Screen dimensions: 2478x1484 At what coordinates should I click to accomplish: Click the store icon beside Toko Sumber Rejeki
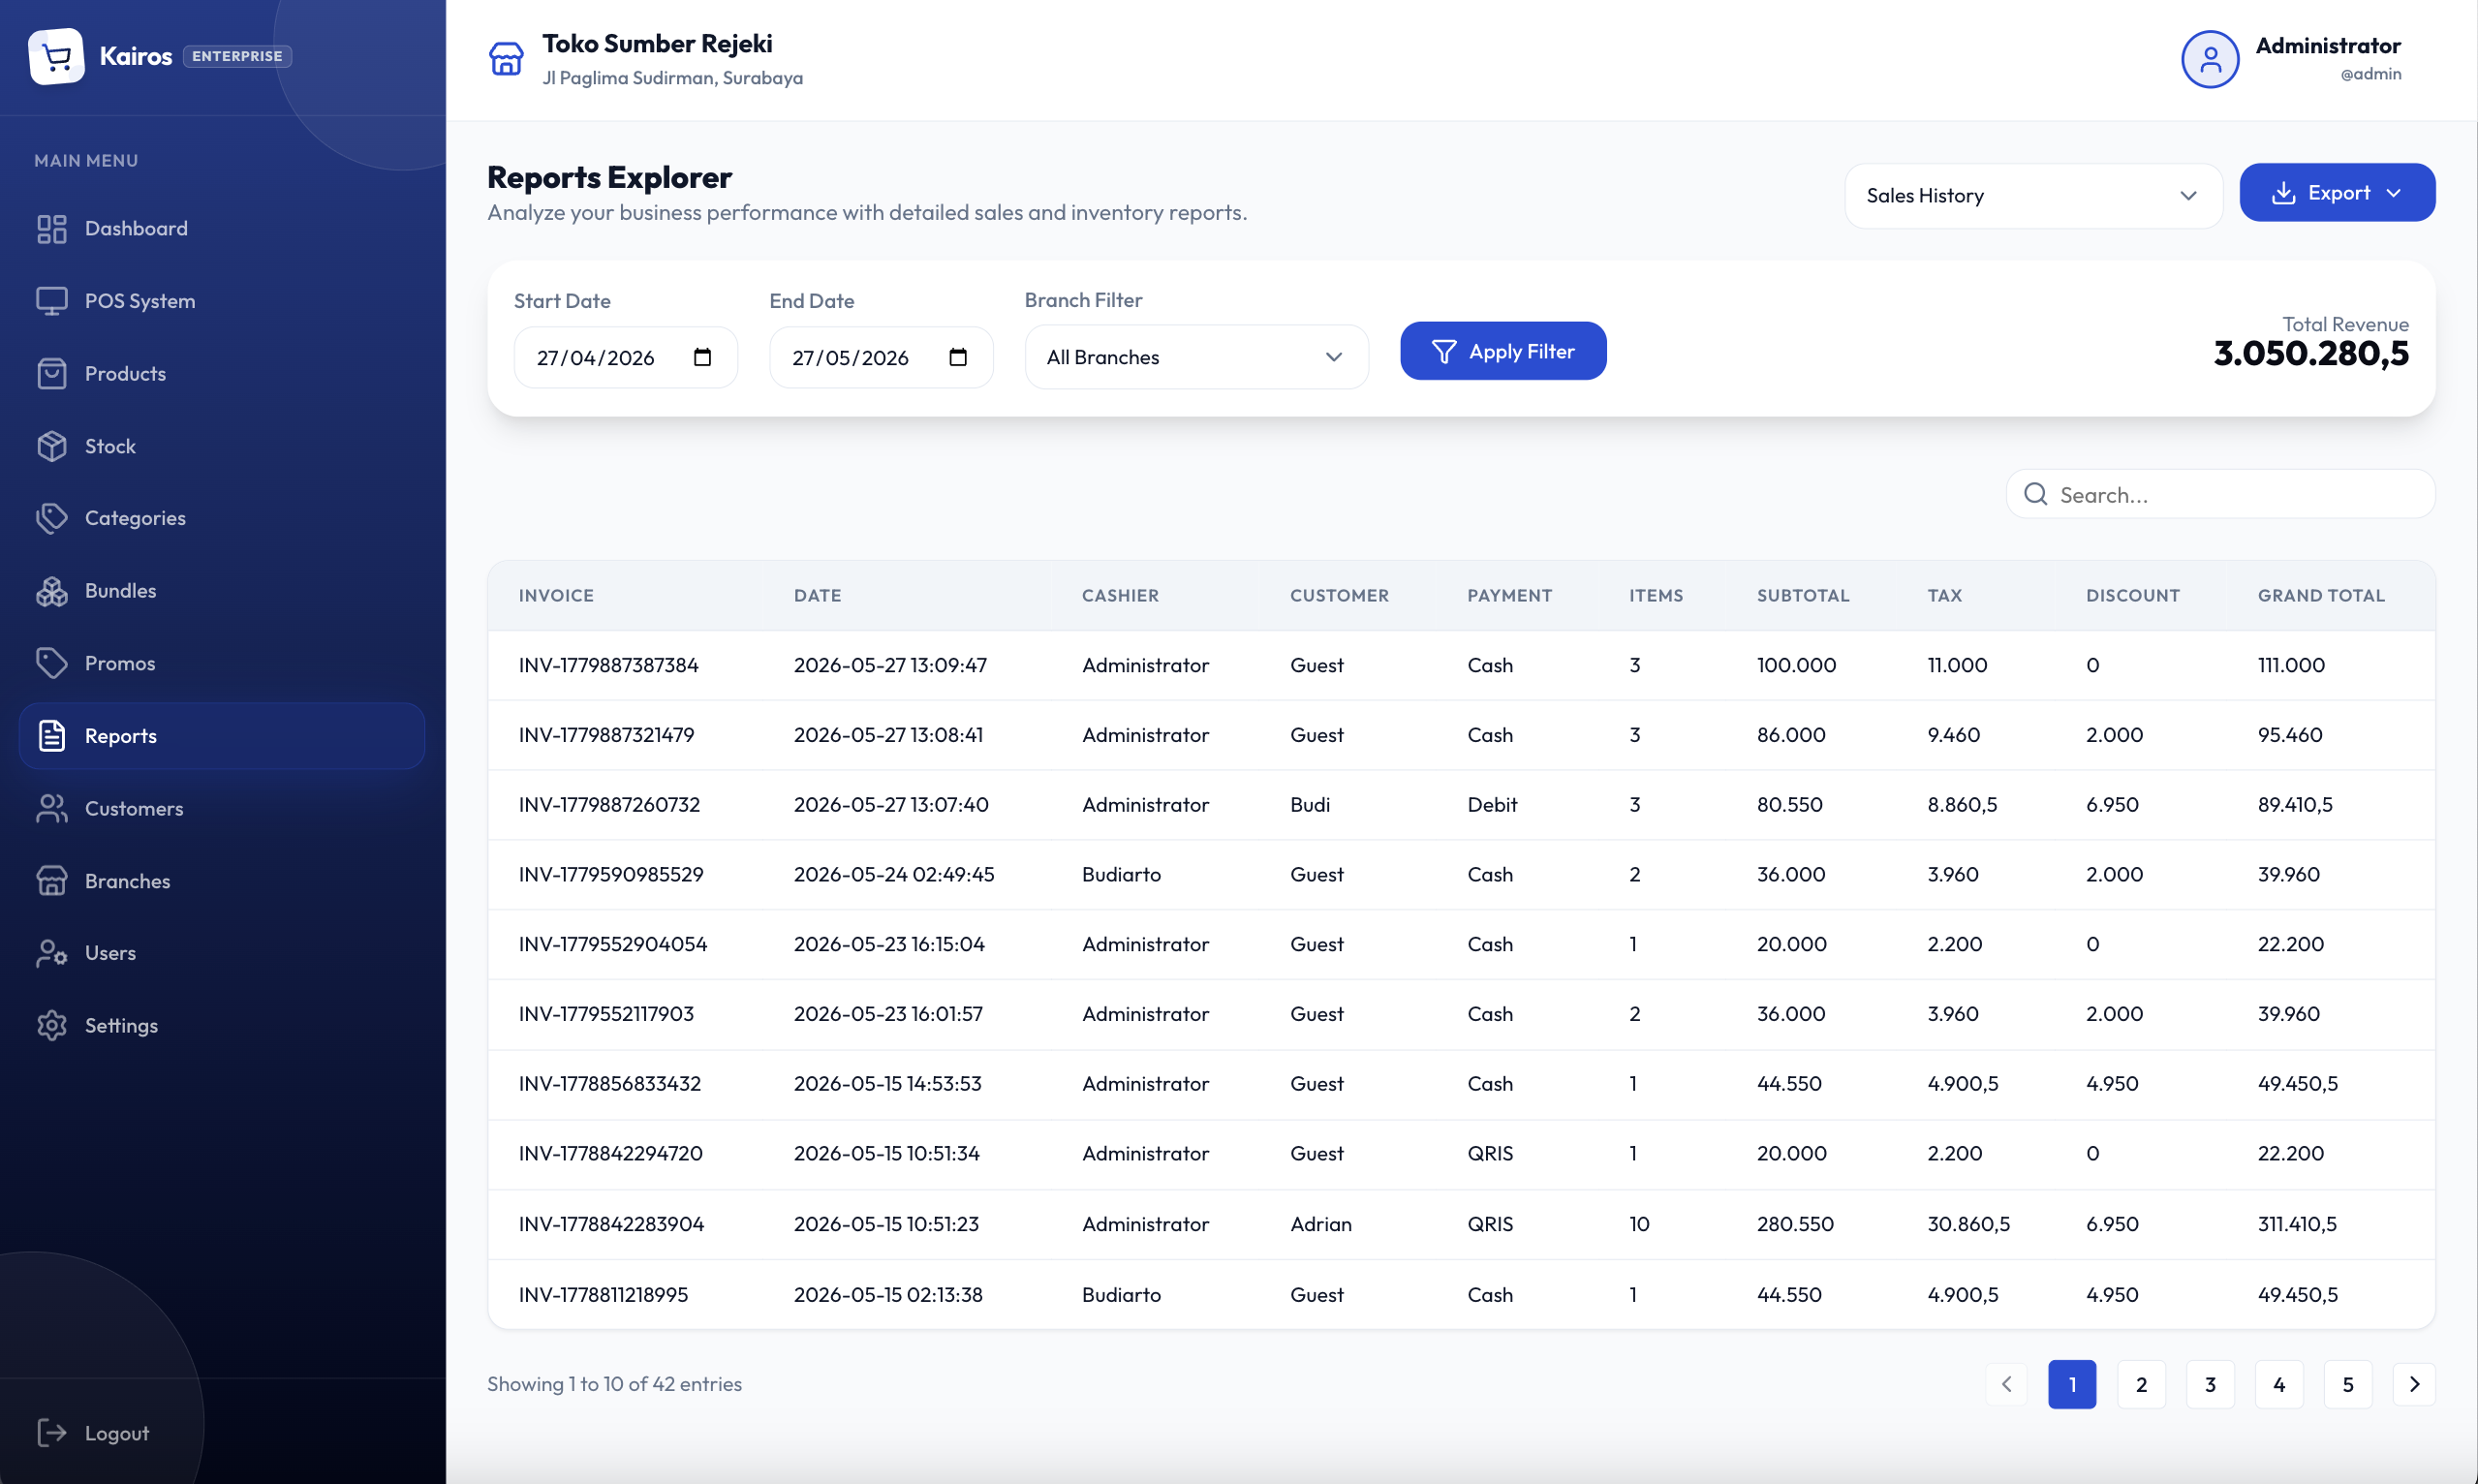[506, 59]
